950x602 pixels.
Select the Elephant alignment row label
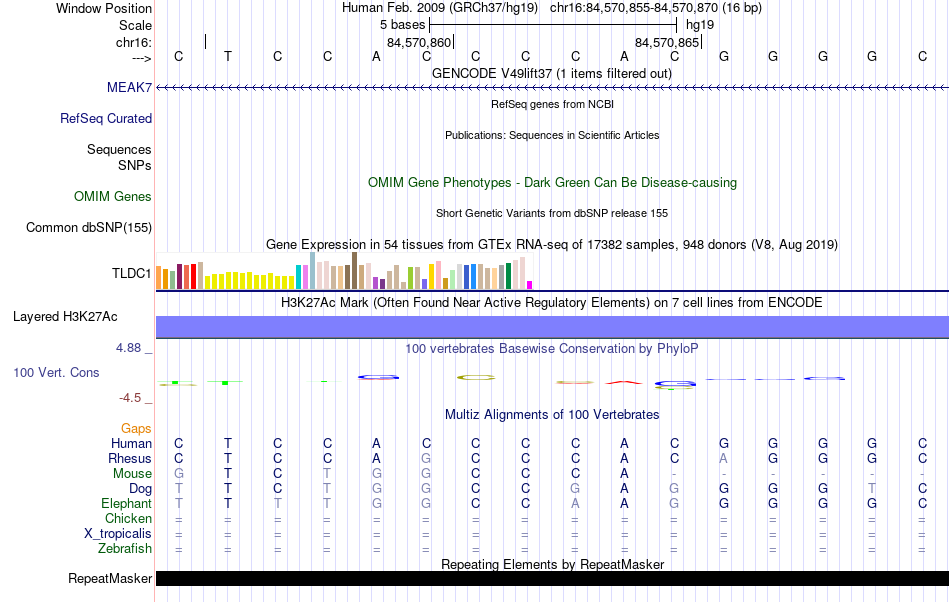click(127, 503)
